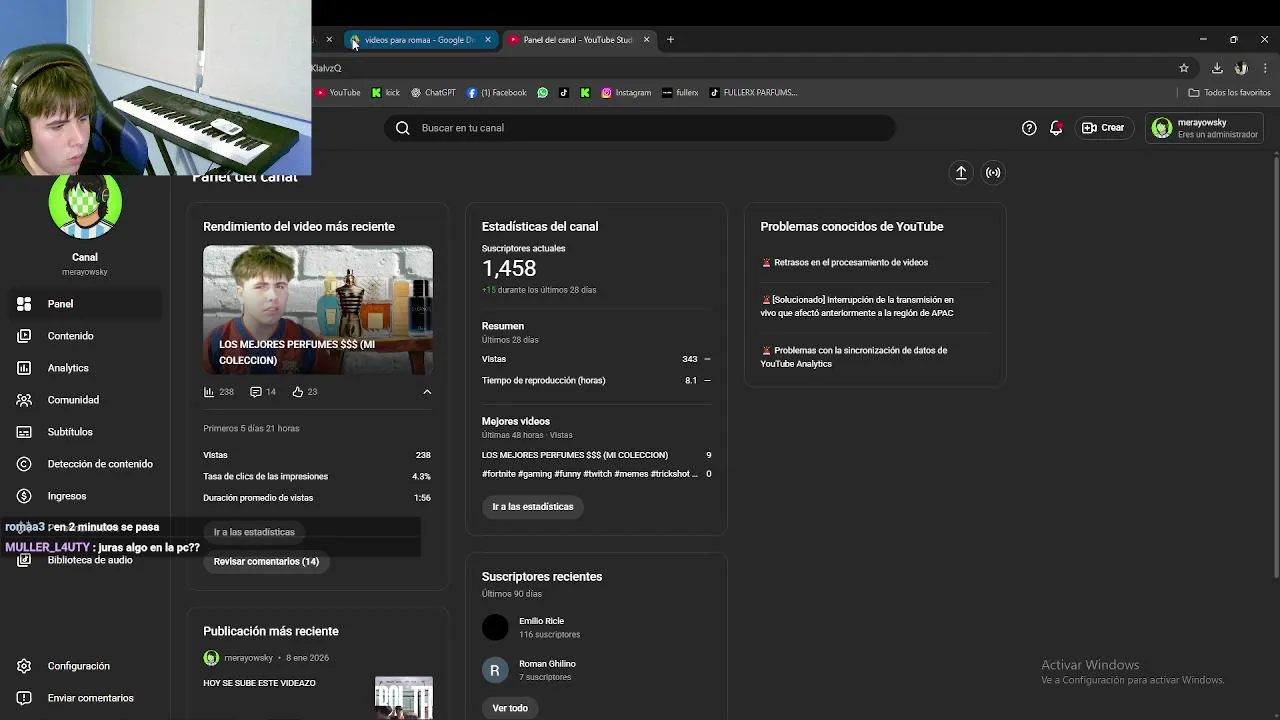1280x720 pixels.
Task: Bookmark this page with the star icon
Action: pos(1184,68)
